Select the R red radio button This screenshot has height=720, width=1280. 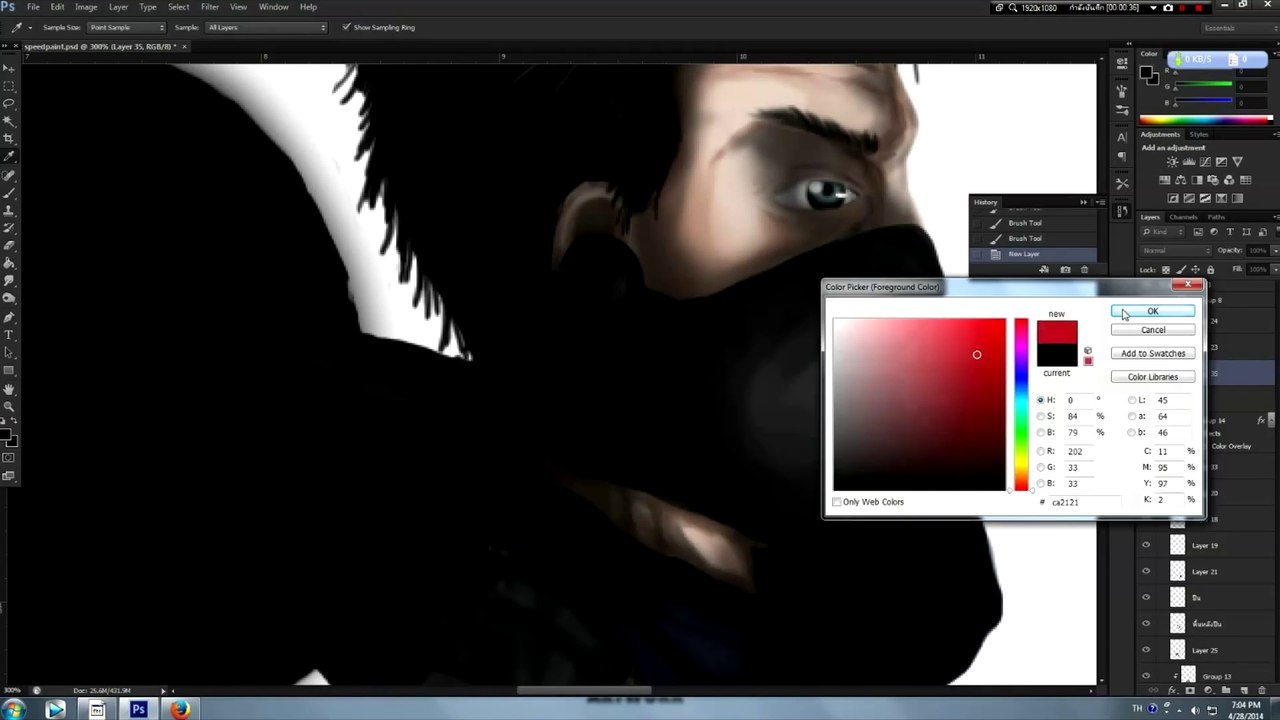pos(1040,451)
